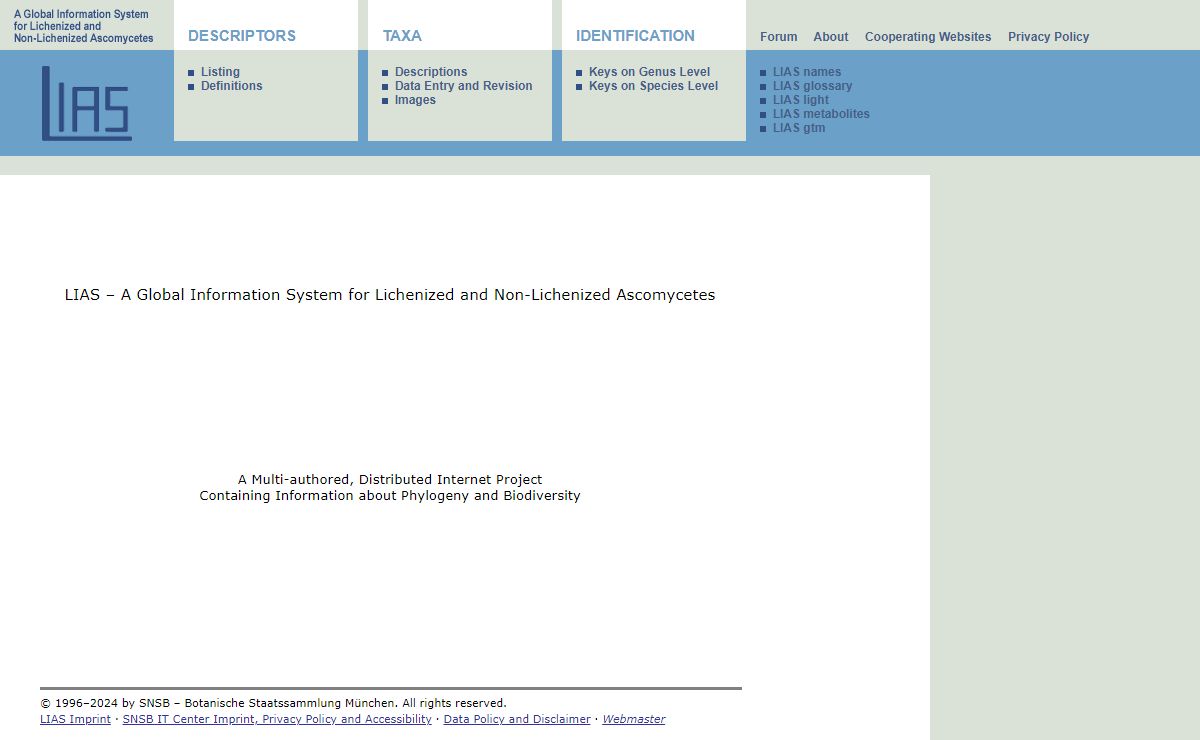Open the Identification menu heading
The height and width of the screenshot is (740, 1200).
pyautogui.click(x=635, y=36)
